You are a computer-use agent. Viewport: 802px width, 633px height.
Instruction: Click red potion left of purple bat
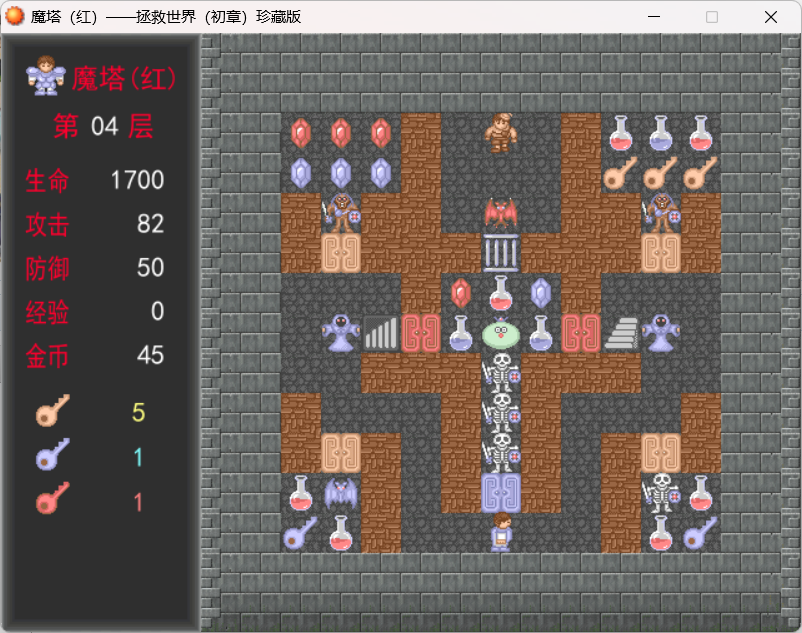pyautogui.click(x=301, y=493)
